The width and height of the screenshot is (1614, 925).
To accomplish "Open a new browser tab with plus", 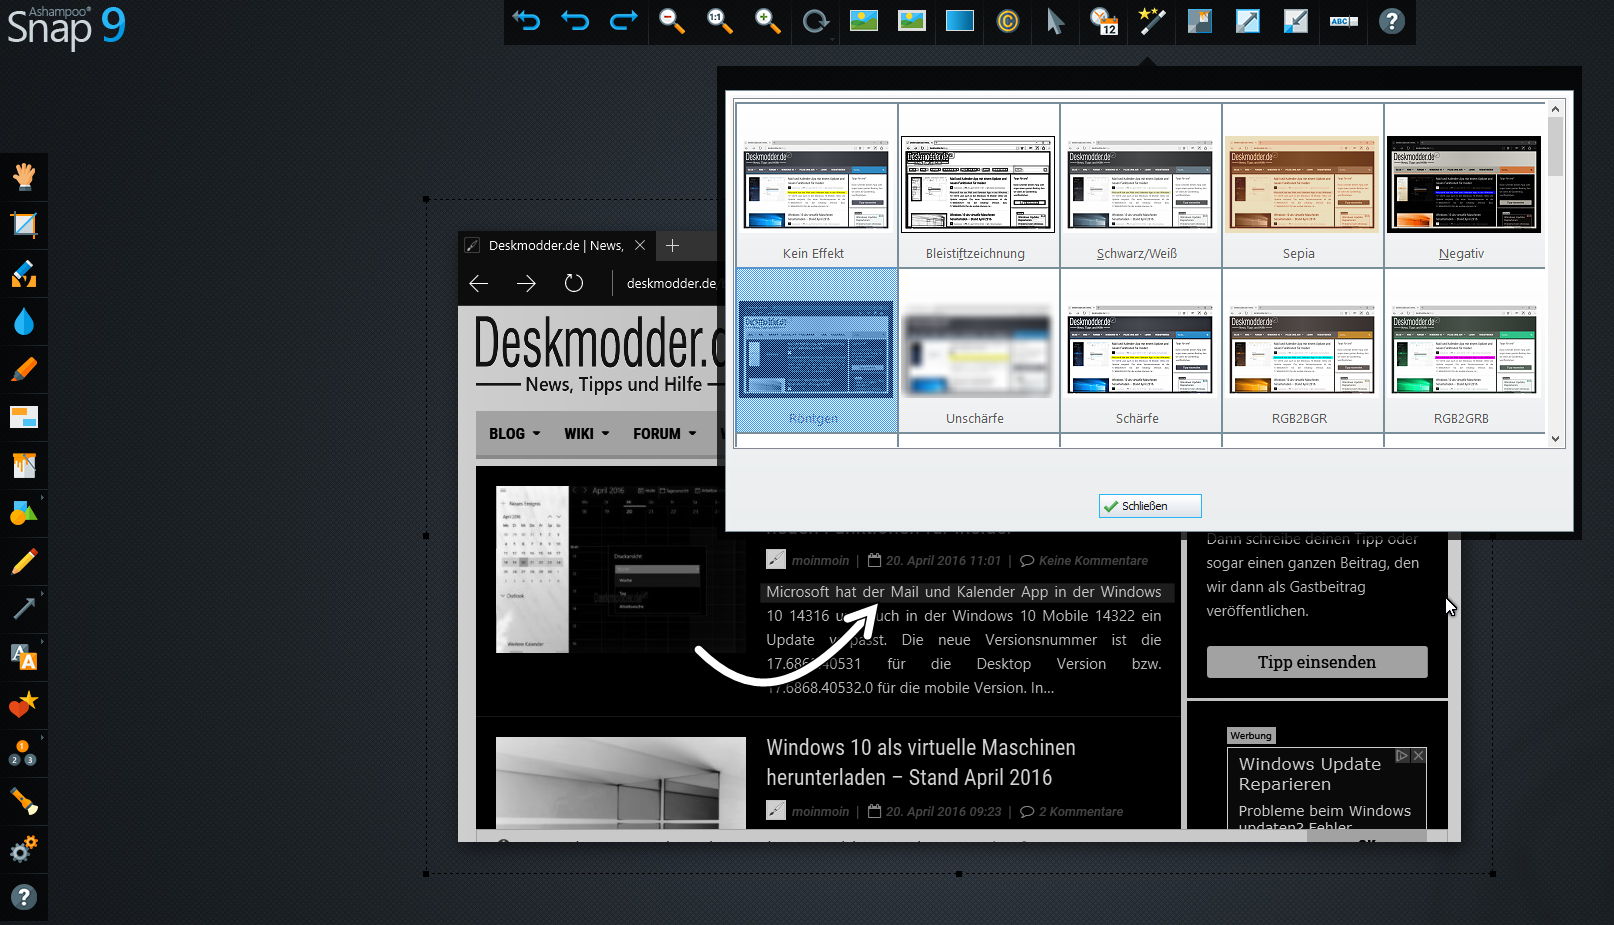I will (x=672, y=245).
